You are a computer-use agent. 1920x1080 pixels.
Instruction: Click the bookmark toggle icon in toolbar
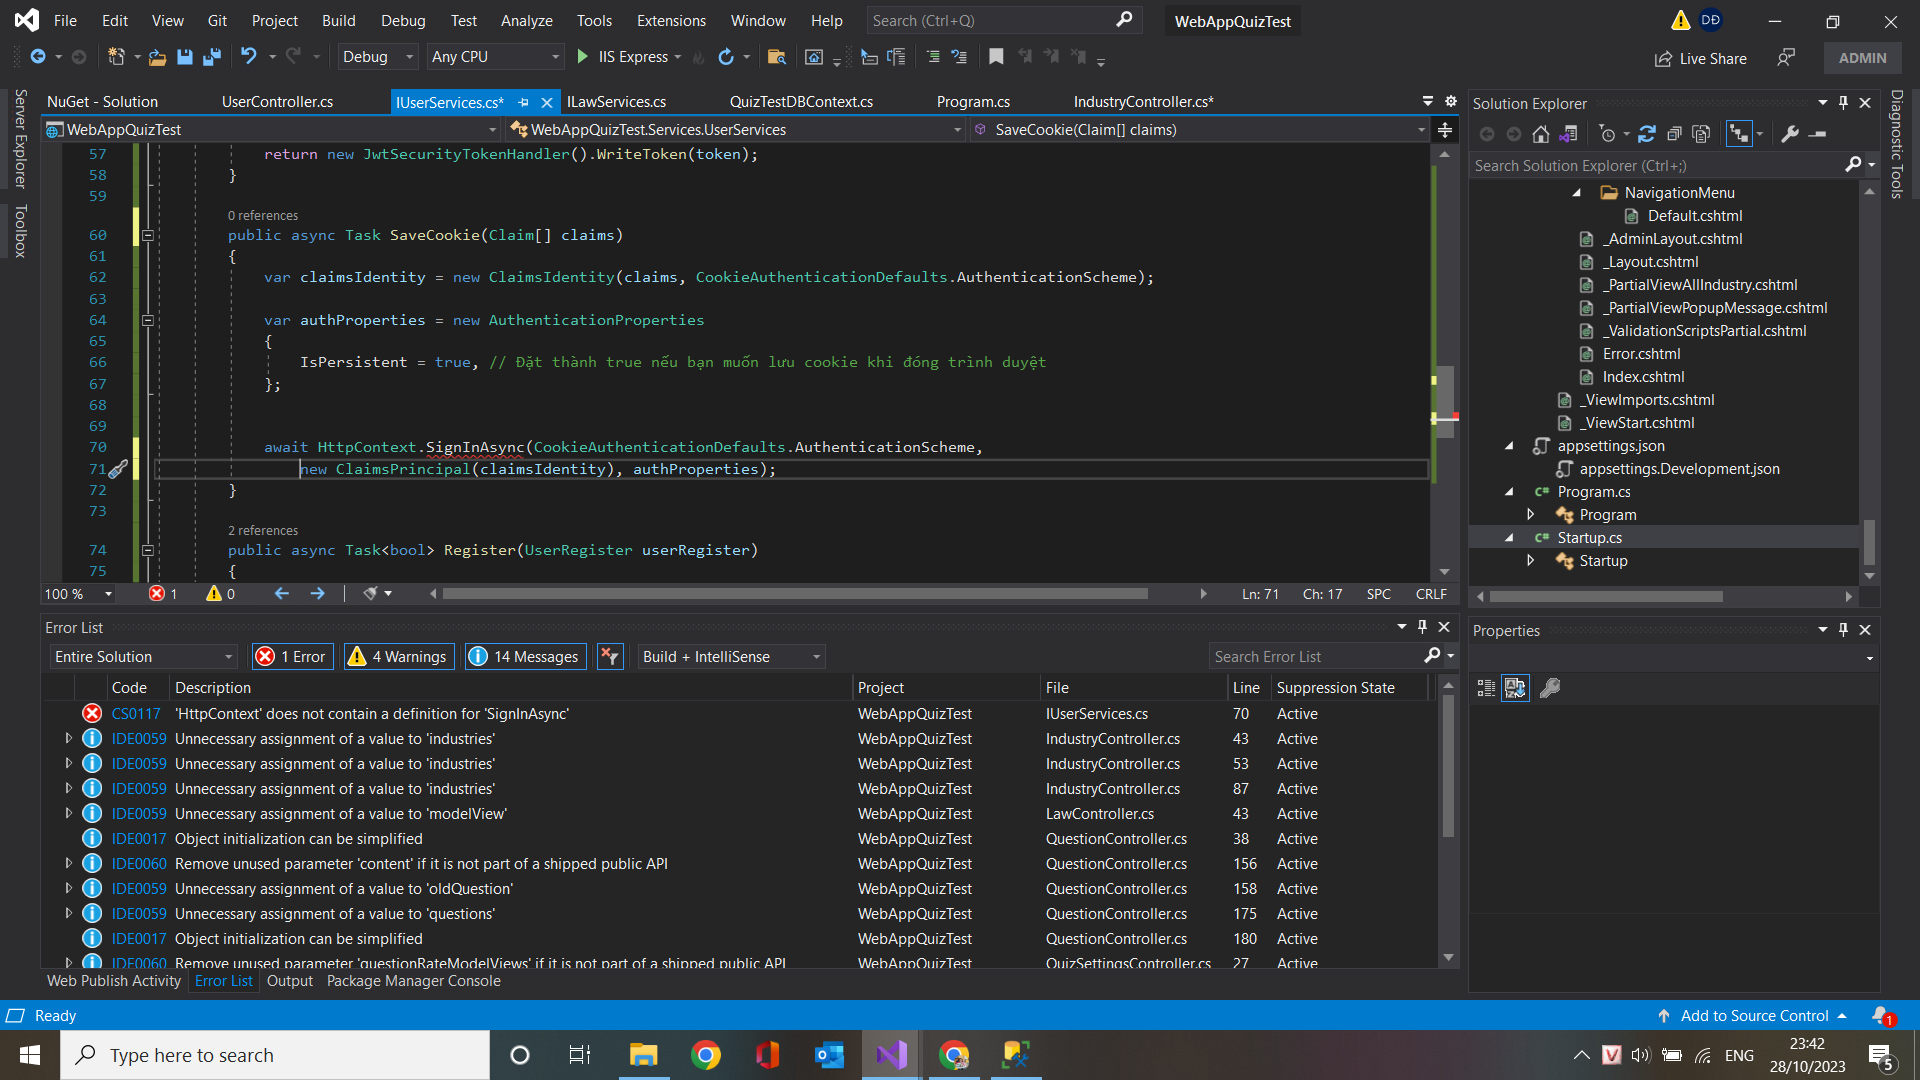tap(996, 57)
